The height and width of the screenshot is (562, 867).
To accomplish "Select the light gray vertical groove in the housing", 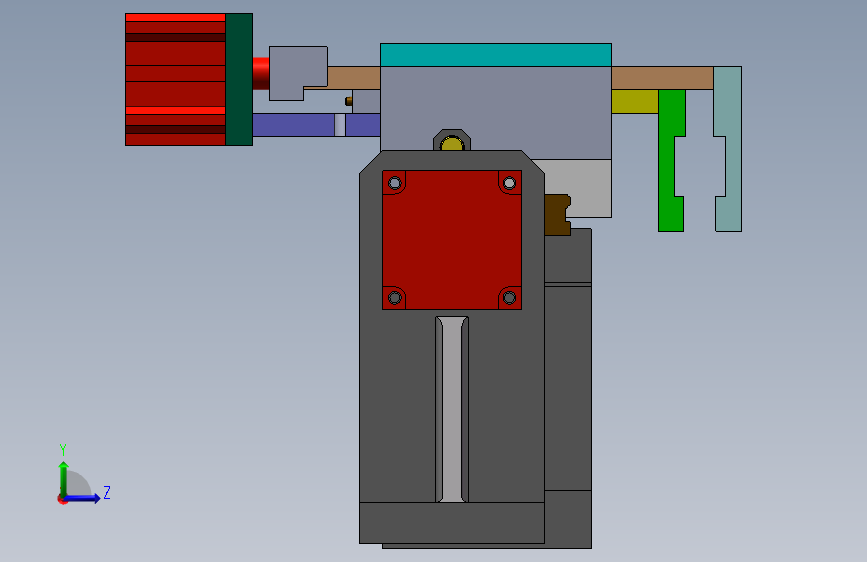I will [452, 409].
